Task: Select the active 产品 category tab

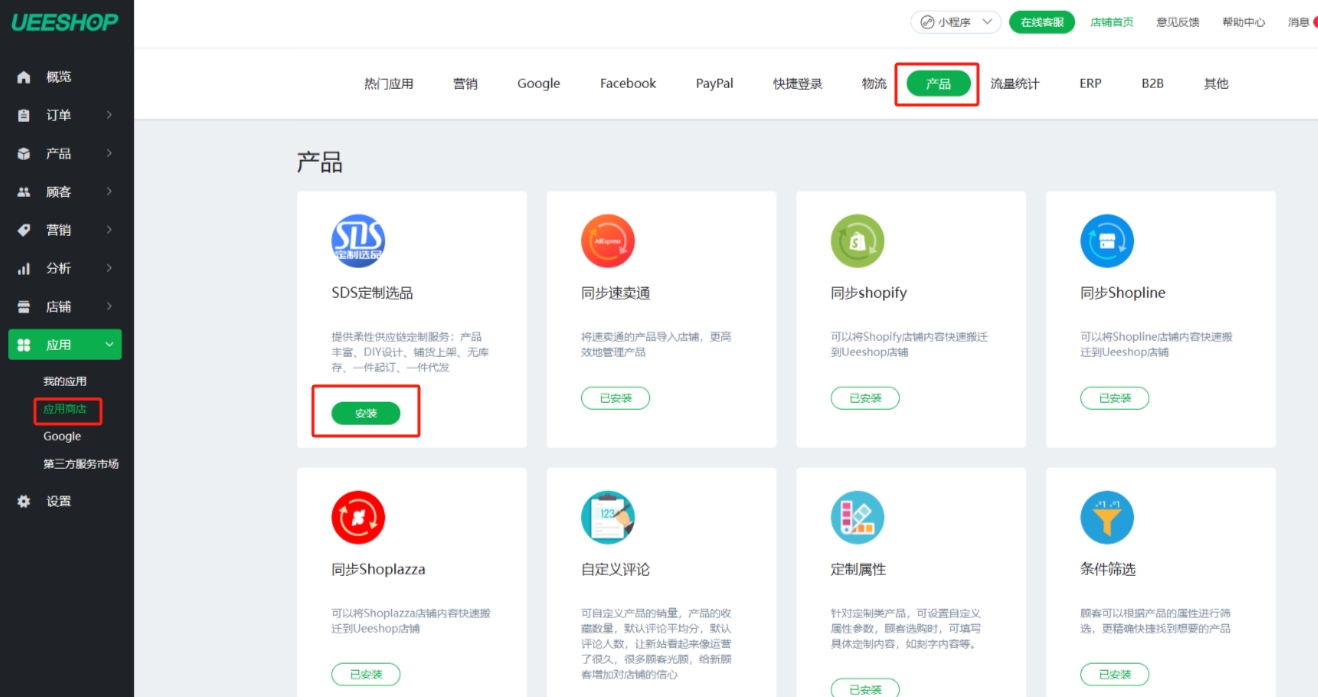Action: point(938,84)
